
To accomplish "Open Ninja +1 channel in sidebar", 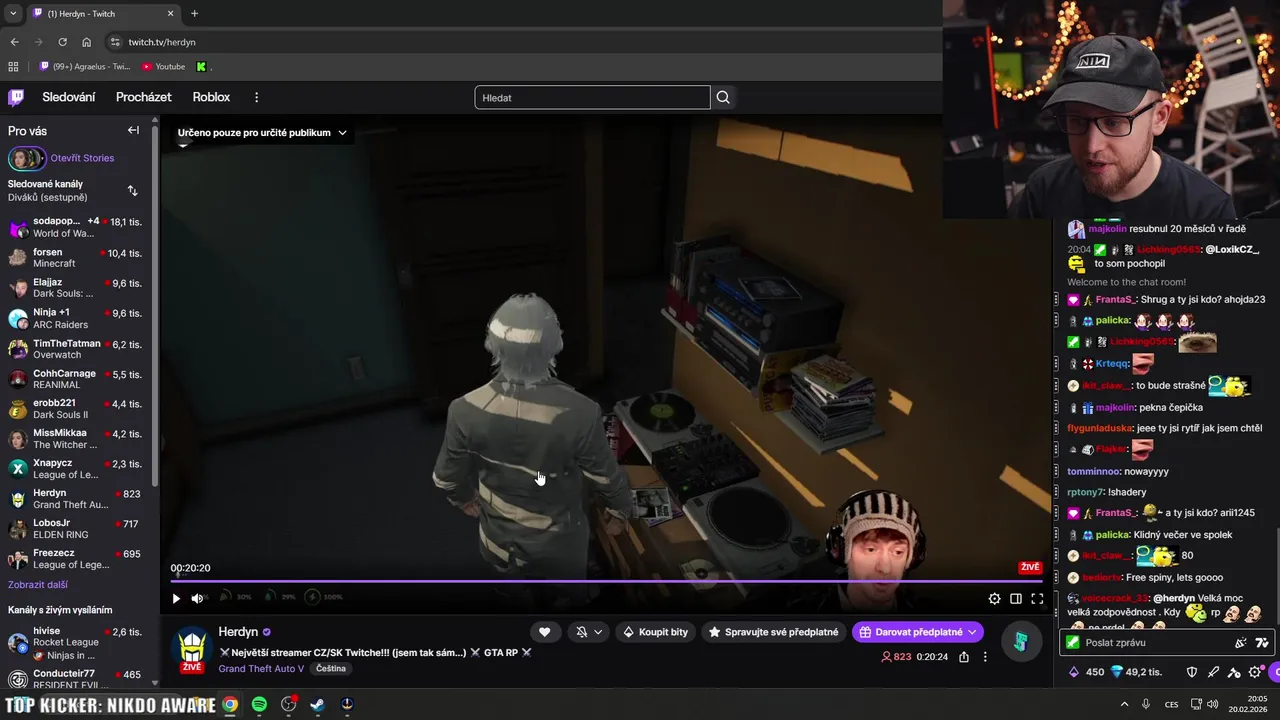I will pyautogui.click(x=75, y=318).
